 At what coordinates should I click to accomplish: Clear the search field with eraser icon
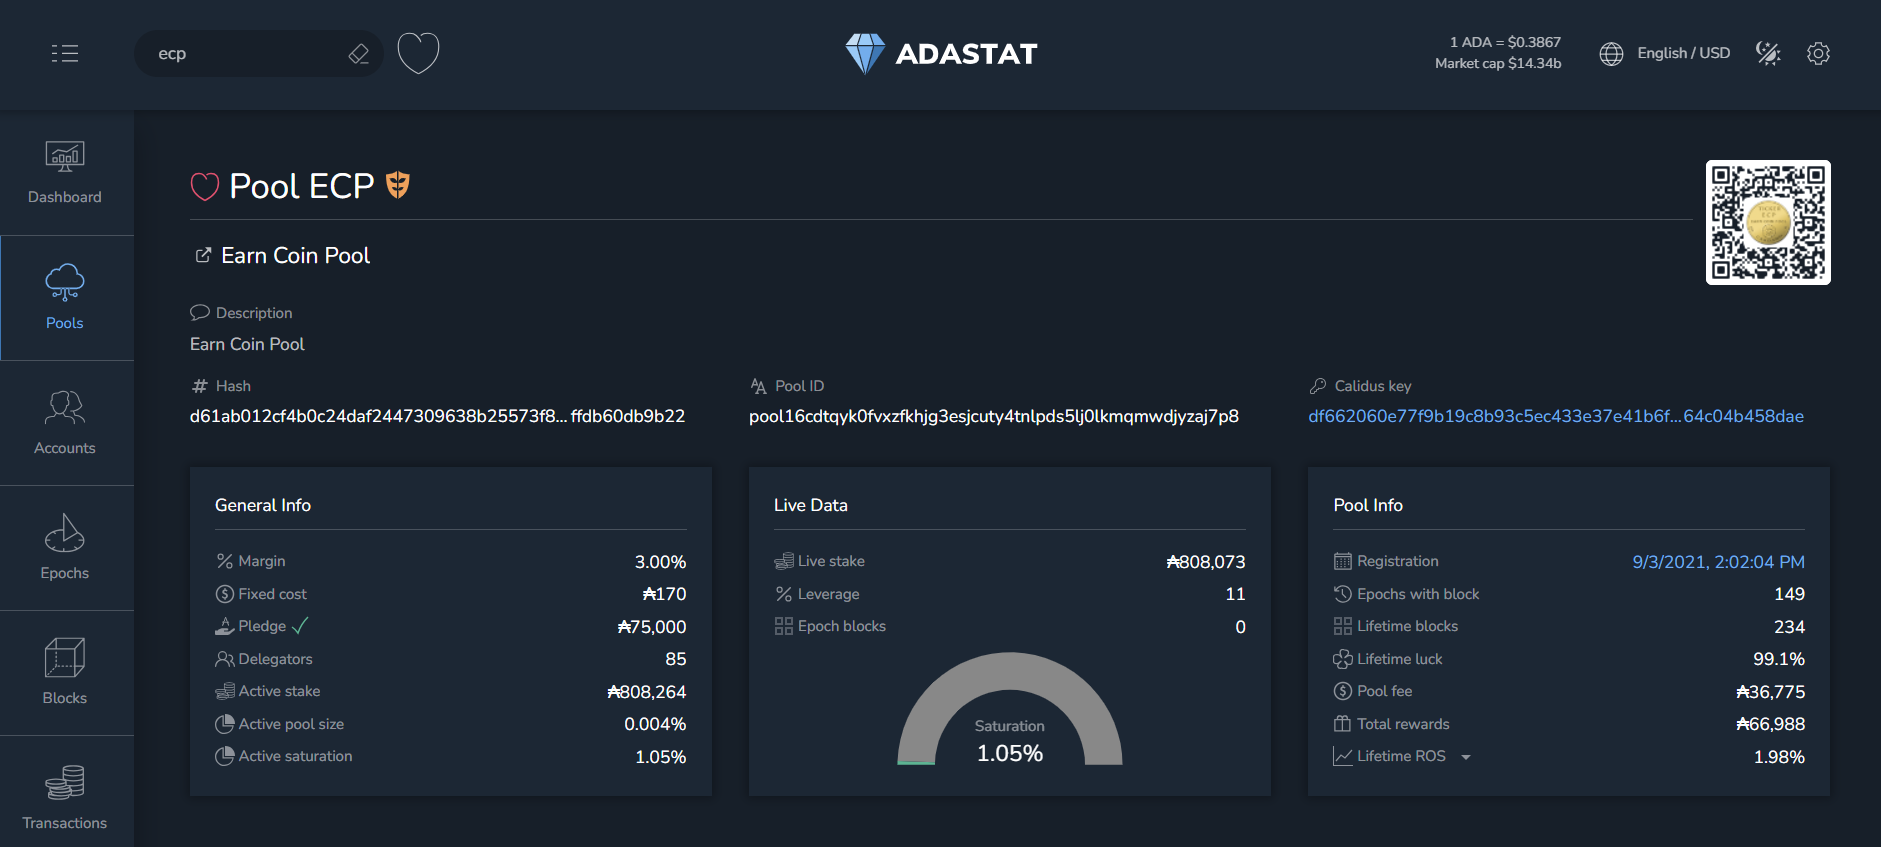pos(358,54)
